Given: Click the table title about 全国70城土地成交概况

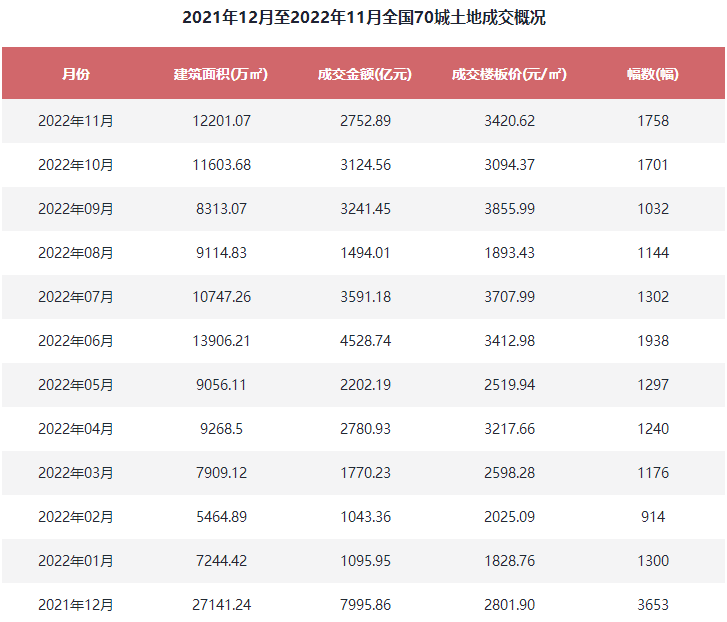Looking at the screenshot, I should pos(364,18).
